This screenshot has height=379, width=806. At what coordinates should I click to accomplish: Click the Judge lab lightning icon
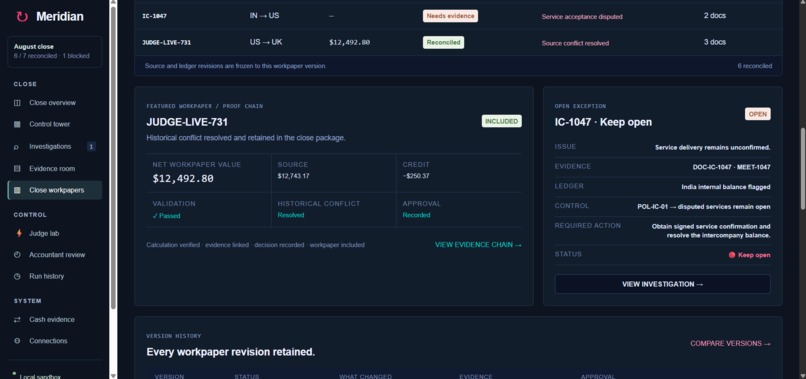(x=19, y=233)
